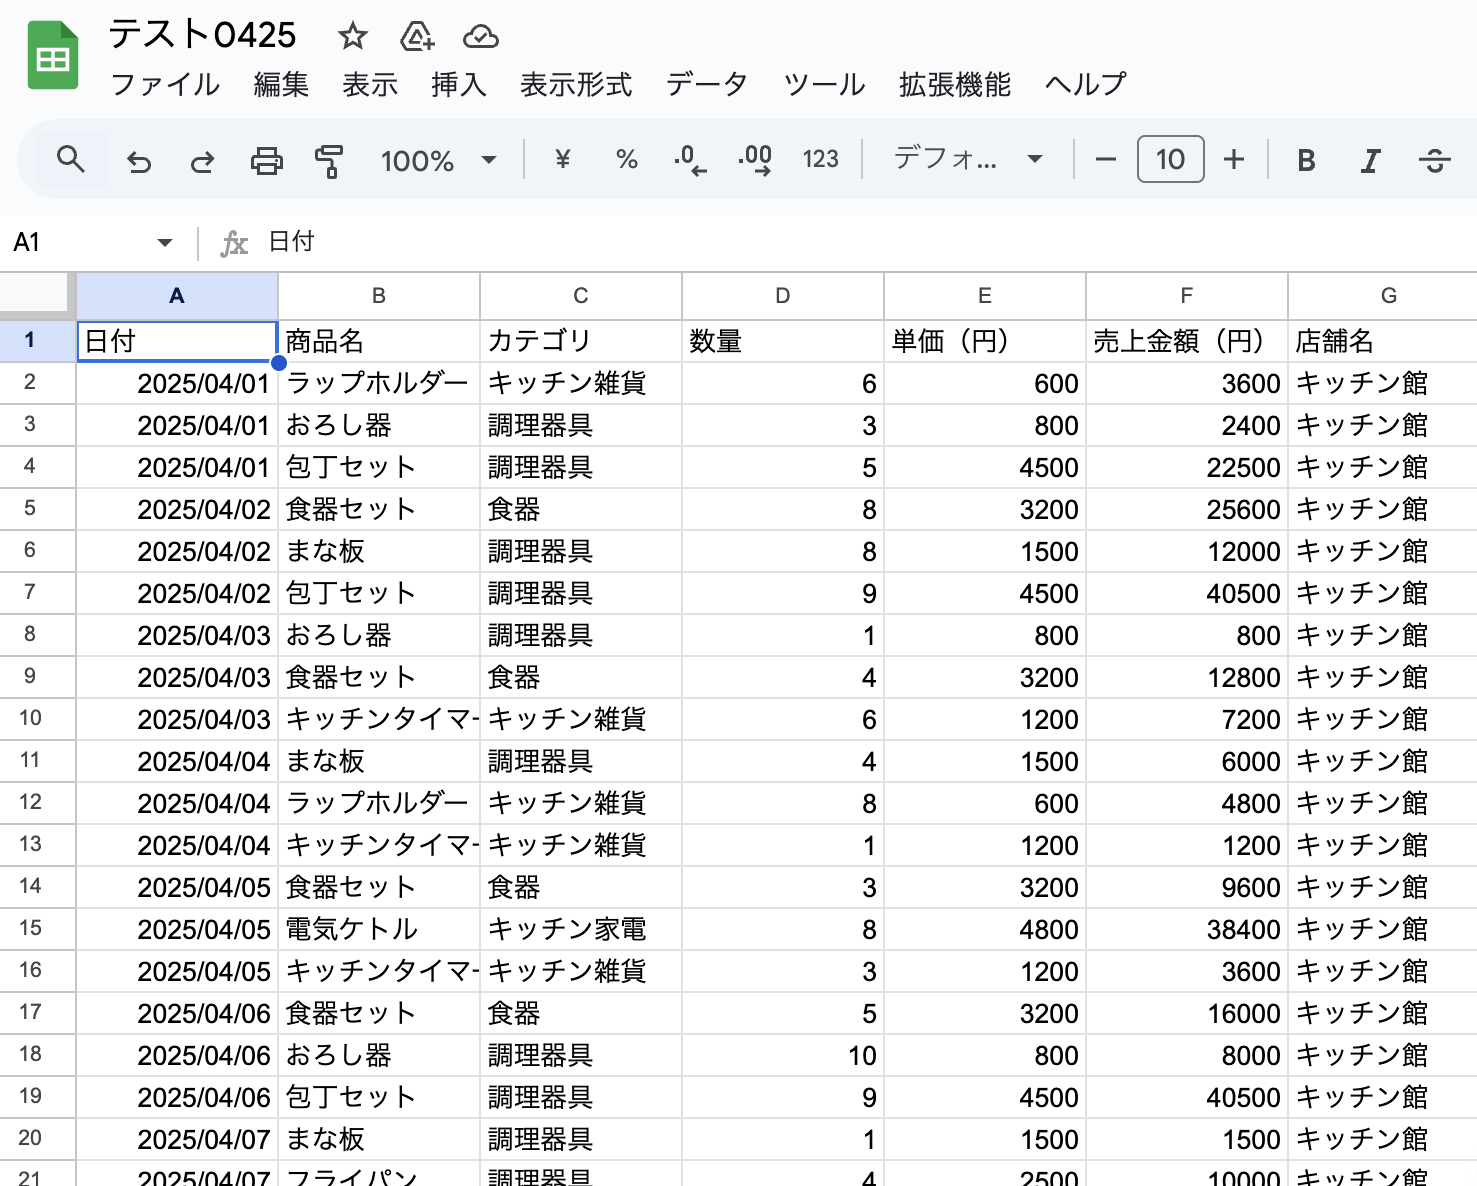Open the 拡張機能 menu
1477x1186 pixels.
tap(954, 85)
